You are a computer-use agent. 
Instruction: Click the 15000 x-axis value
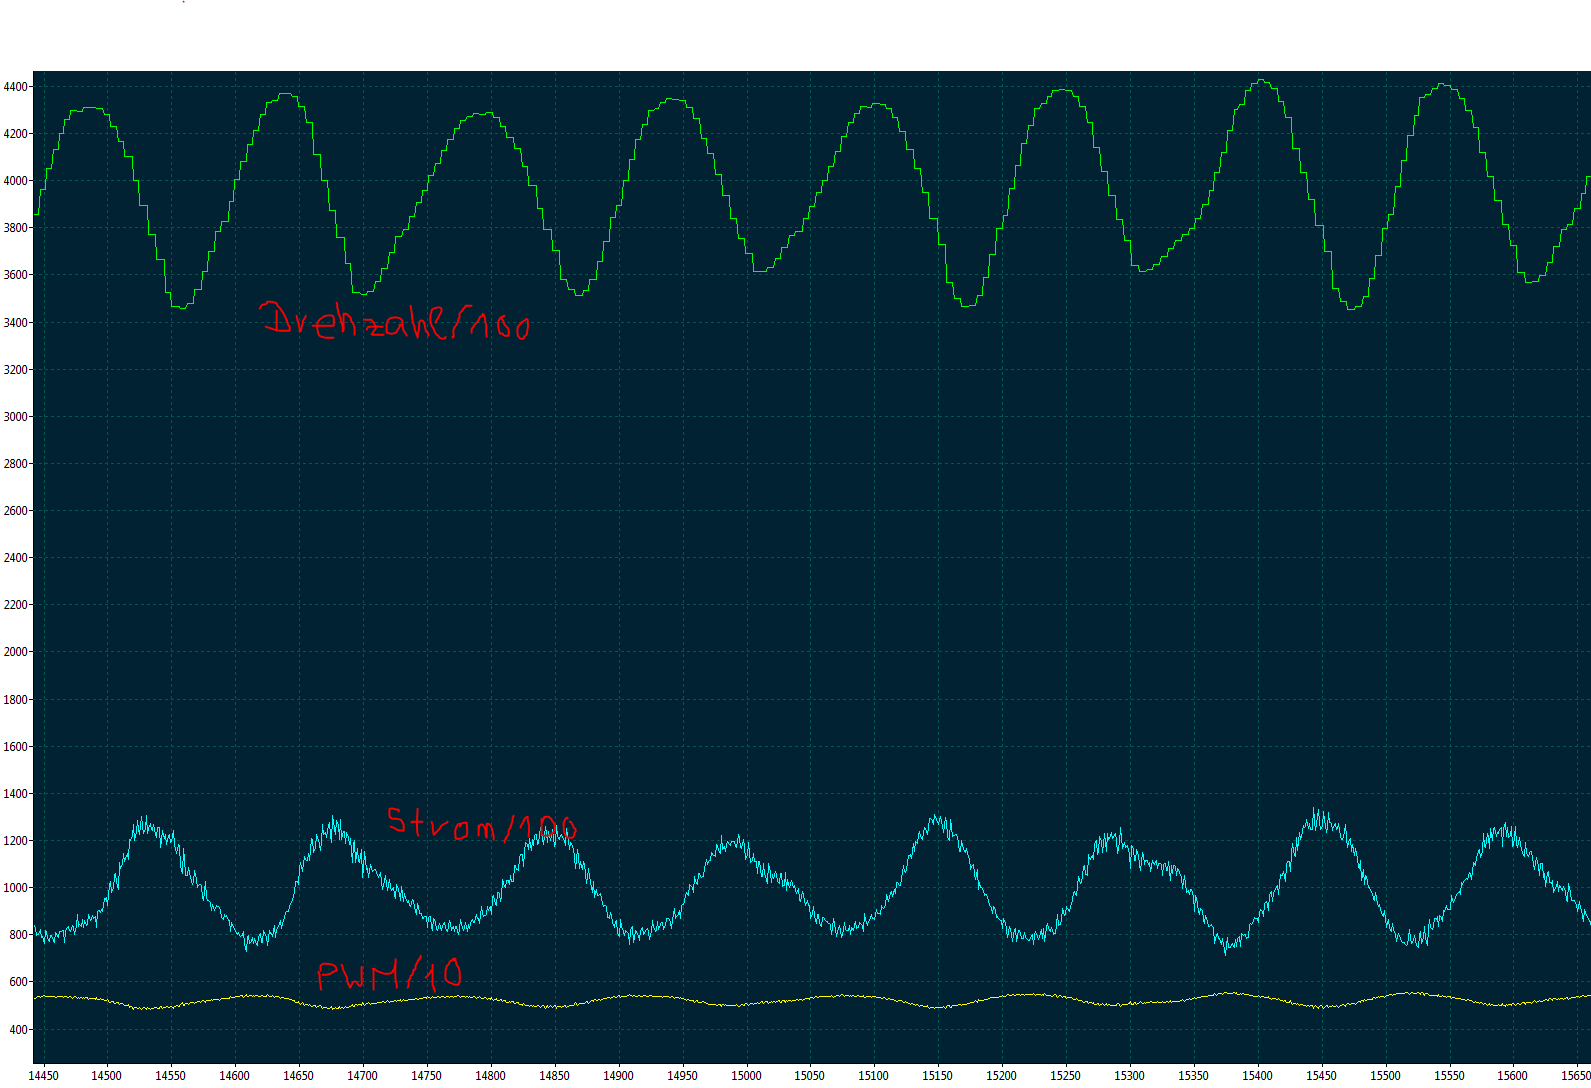tap(746, 1076)
